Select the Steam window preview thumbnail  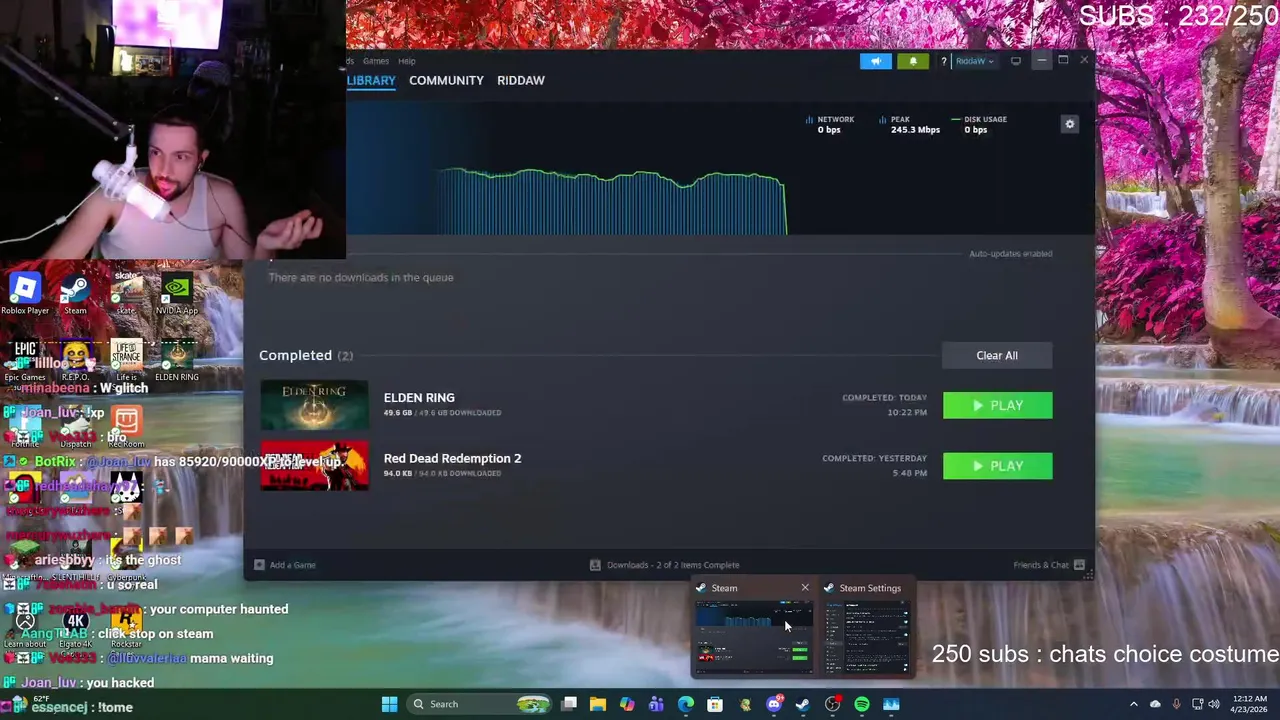754,637
